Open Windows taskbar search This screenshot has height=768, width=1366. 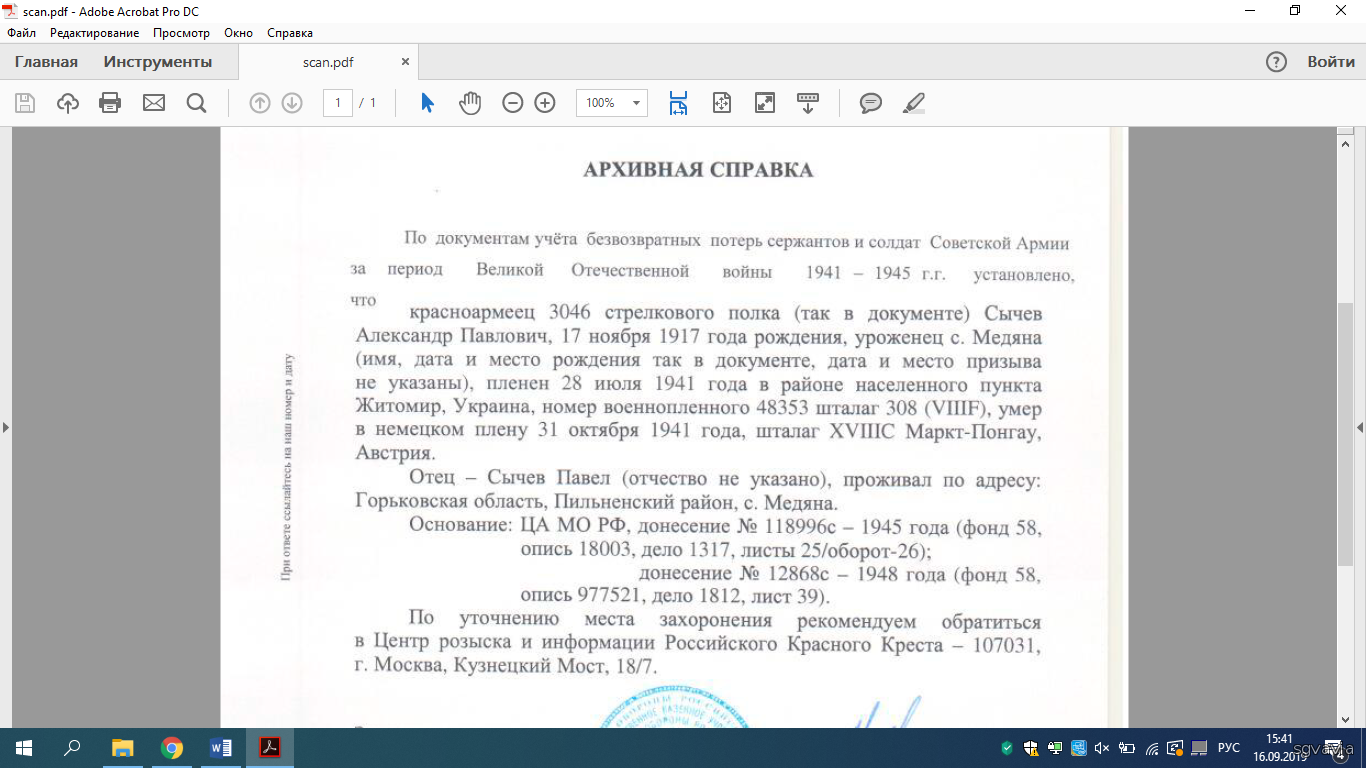(x=72, y=748)
